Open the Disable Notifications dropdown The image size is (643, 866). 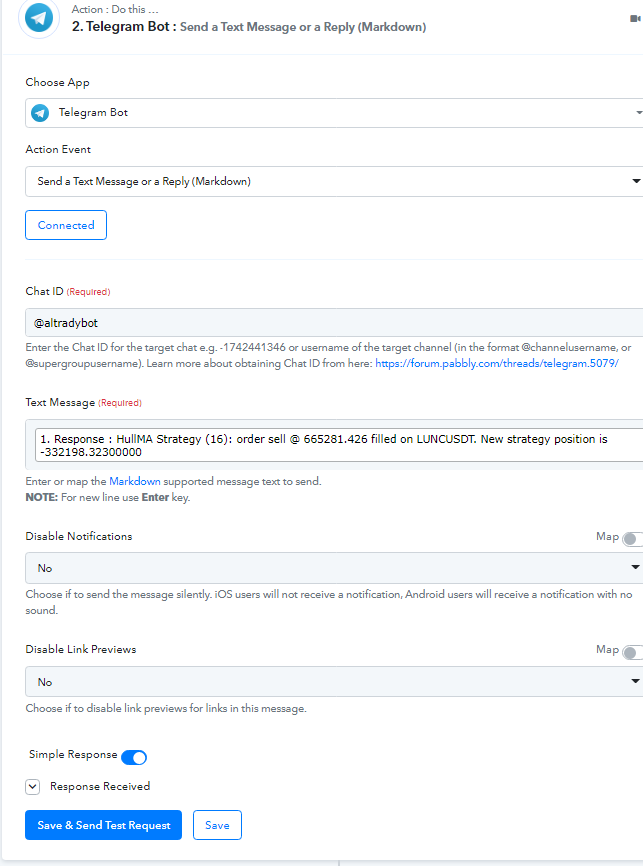(334, 568)
